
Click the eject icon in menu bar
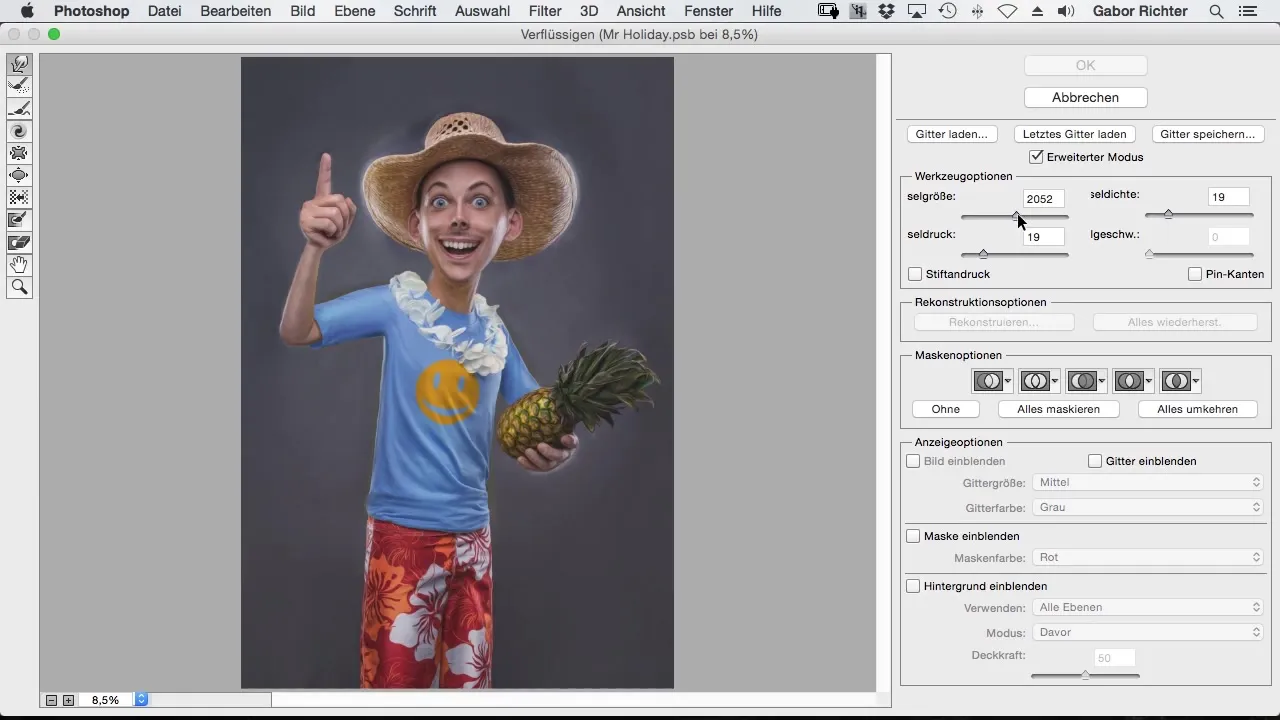point(1037,12)
